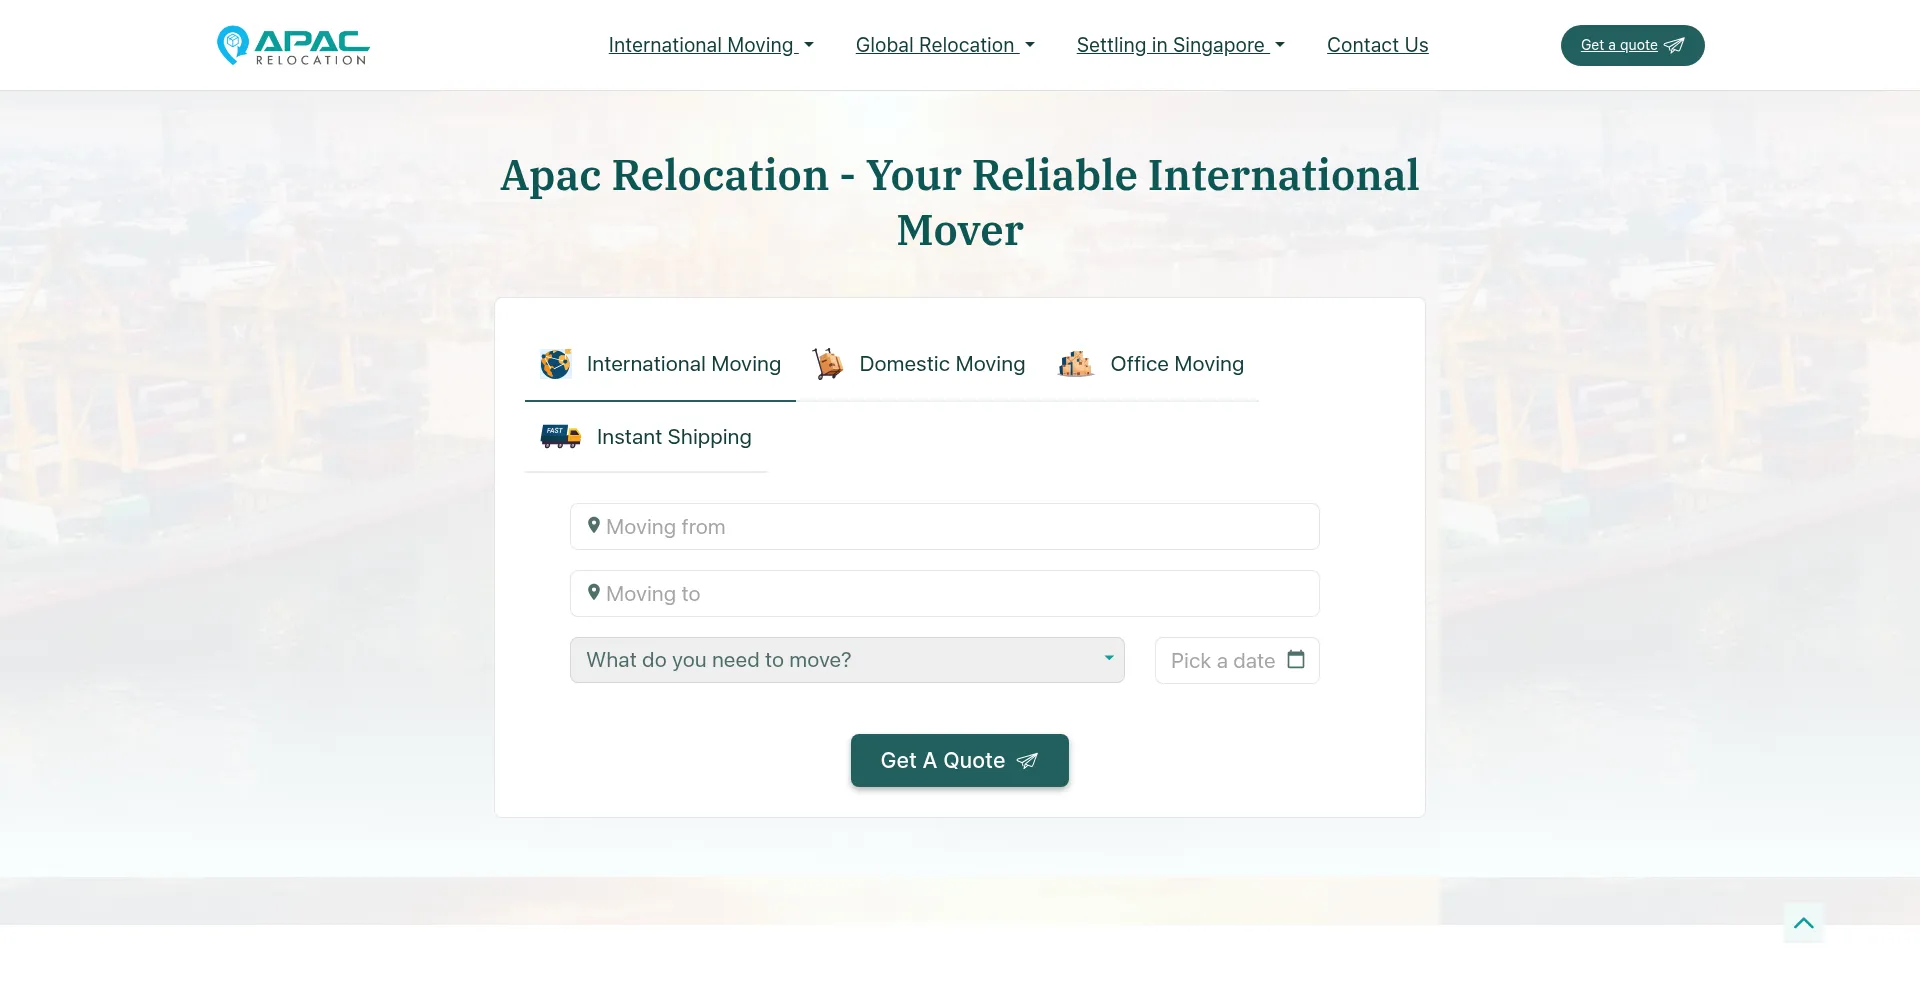Click the APAC Relocation logo
Image resolution: width=1920 pixels, height=993 pixels.
(293, 45)
